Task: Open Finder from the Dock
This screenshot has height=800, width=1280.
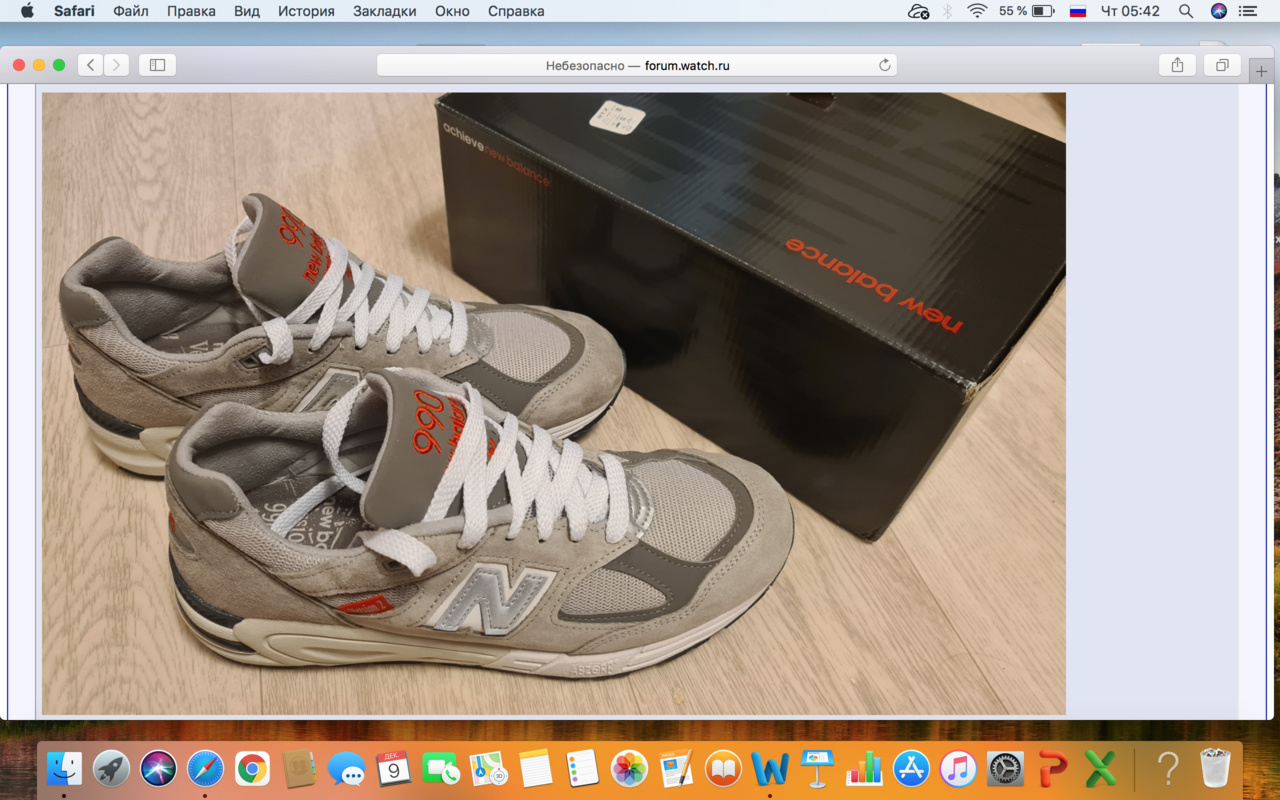Action: tap(65, 768)
